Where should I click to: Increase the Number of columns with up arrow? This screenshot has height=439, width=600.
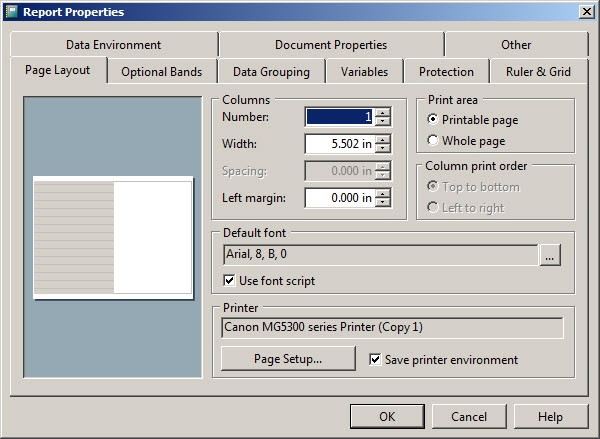pyautogui.click(x=383, y=112)
